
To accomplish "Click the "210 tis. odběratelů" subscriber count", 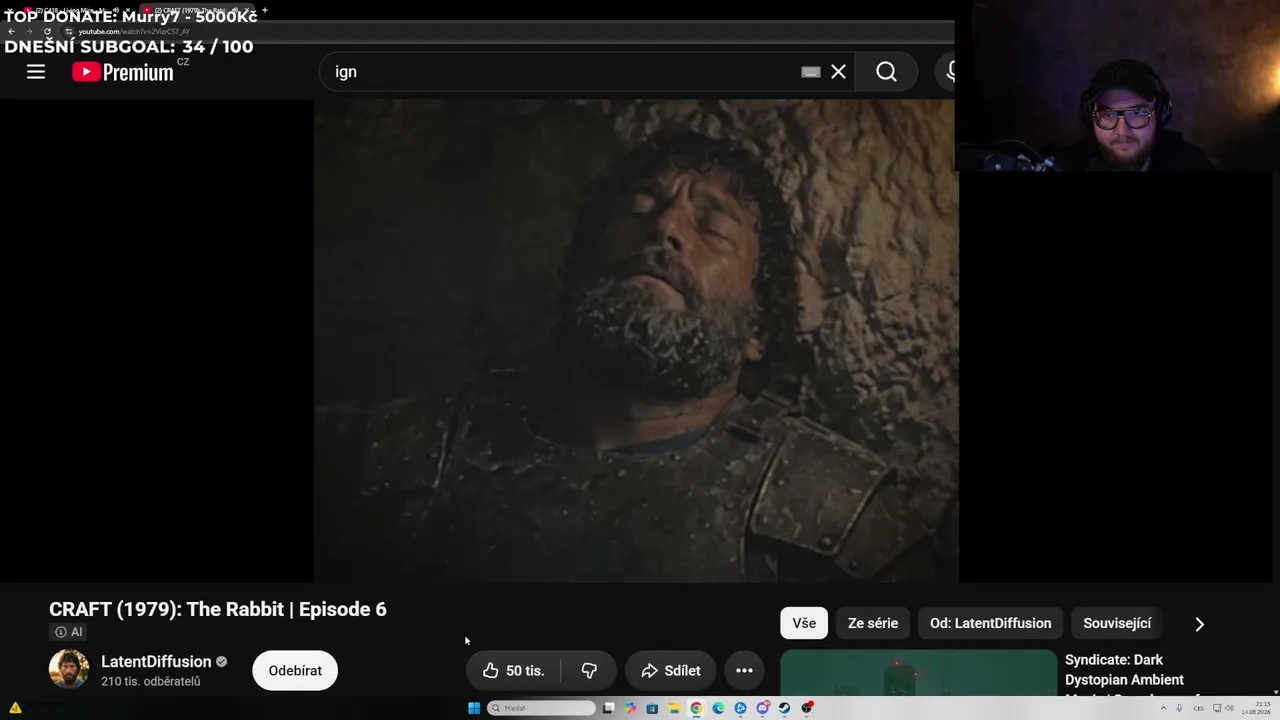I will (151, 682).
